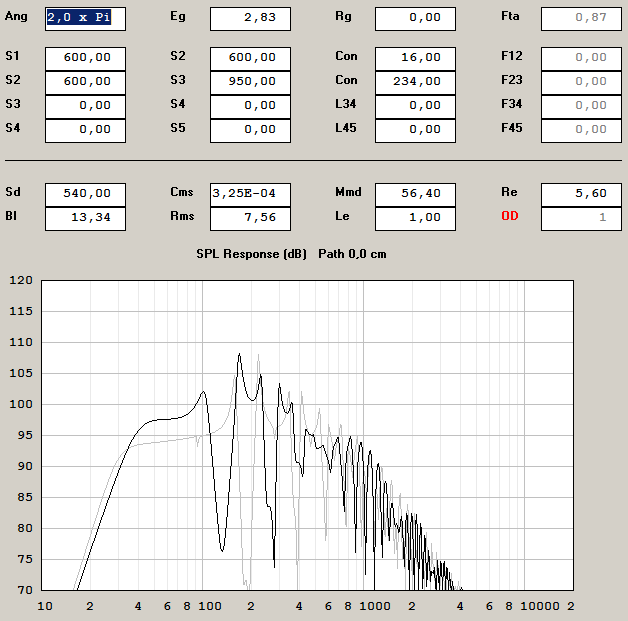The width and height of the screenshot is (628, 621).
Task: Click the L45 input field
Action: pyautogui.click(x=415, y=131)
